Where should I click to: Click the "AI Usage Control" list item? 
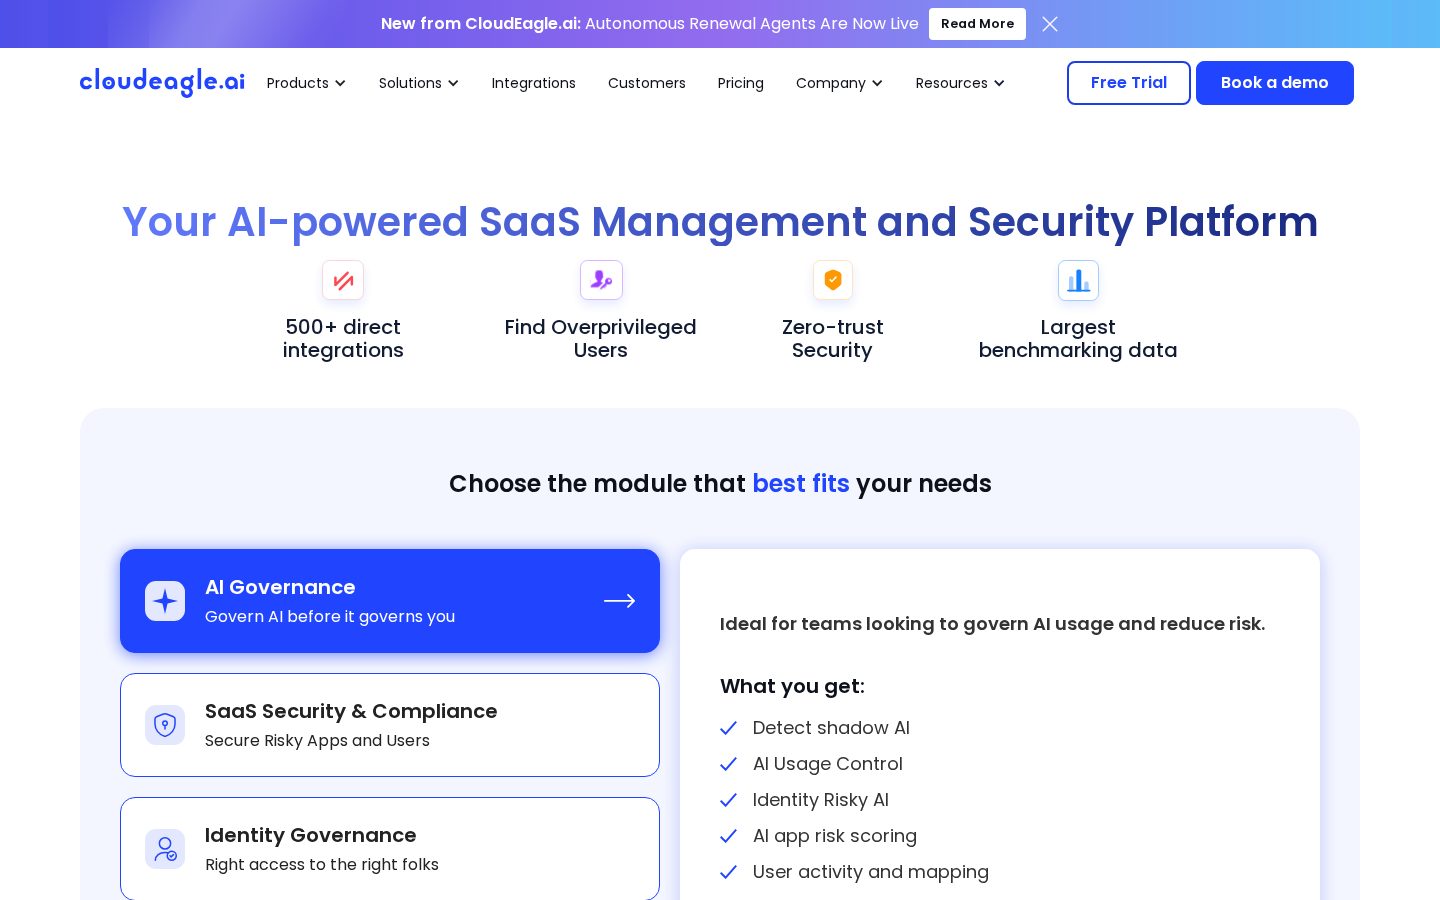tap(828, 764)
